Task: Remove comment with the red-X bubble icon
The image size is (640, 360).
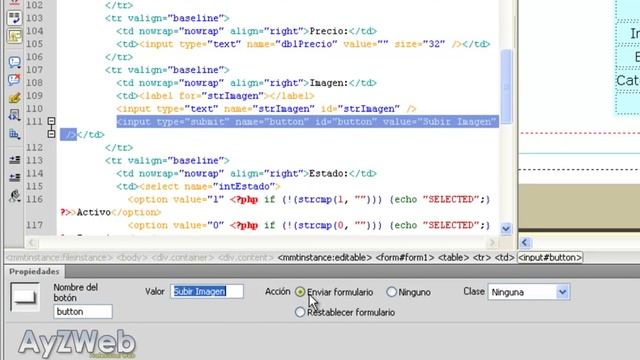Action: 14,79
